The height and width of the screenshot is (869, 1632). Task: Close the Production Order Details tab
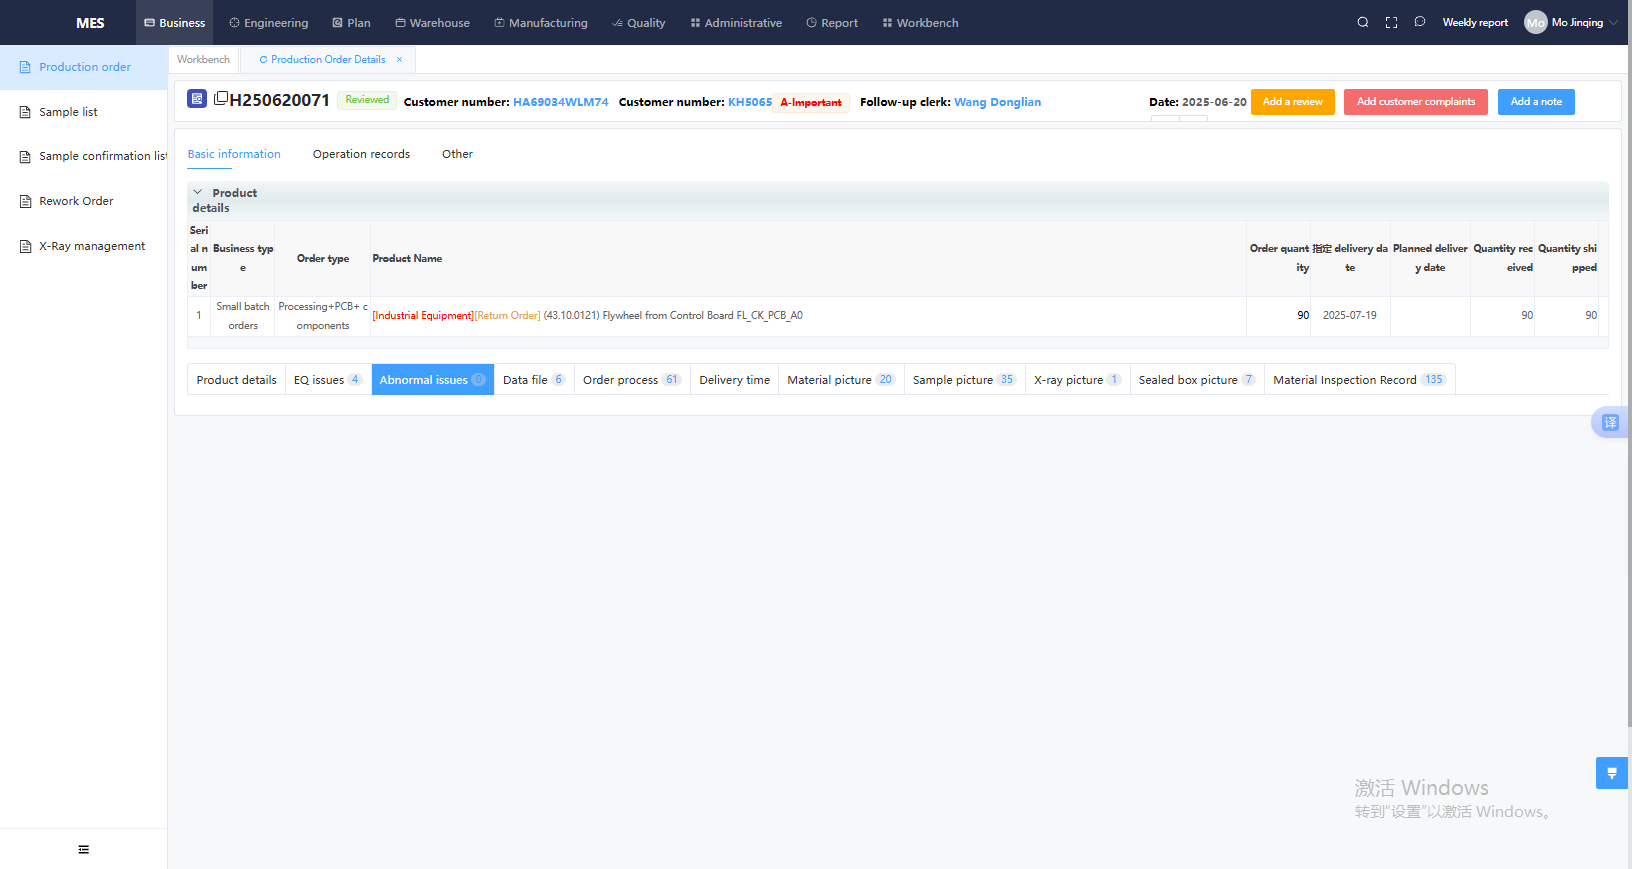click(399, 60)
